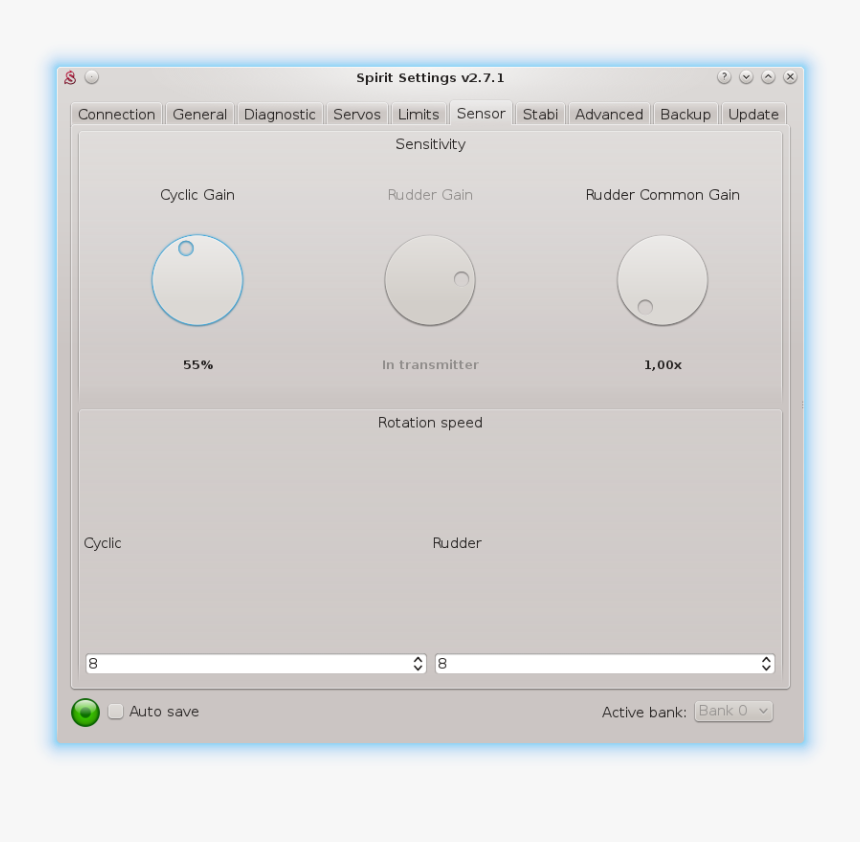Go to the Update tab
Viewport: 860px width, 842px height.
pos(753,114)
